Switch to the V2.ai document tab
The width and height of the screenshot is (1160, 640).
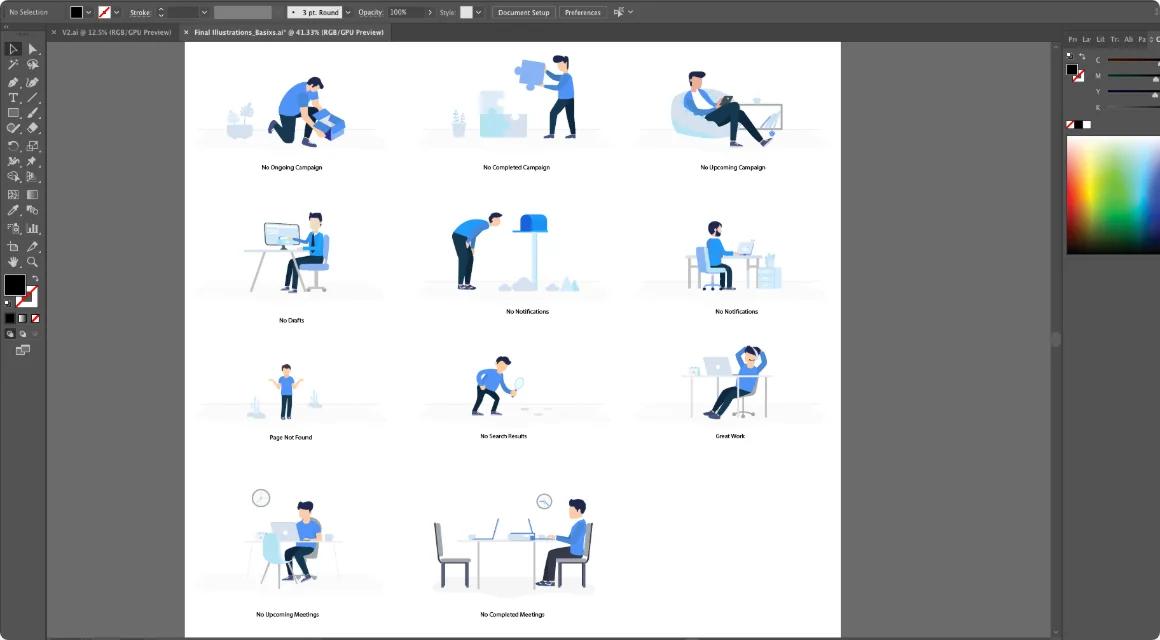[x=116, y=33]
